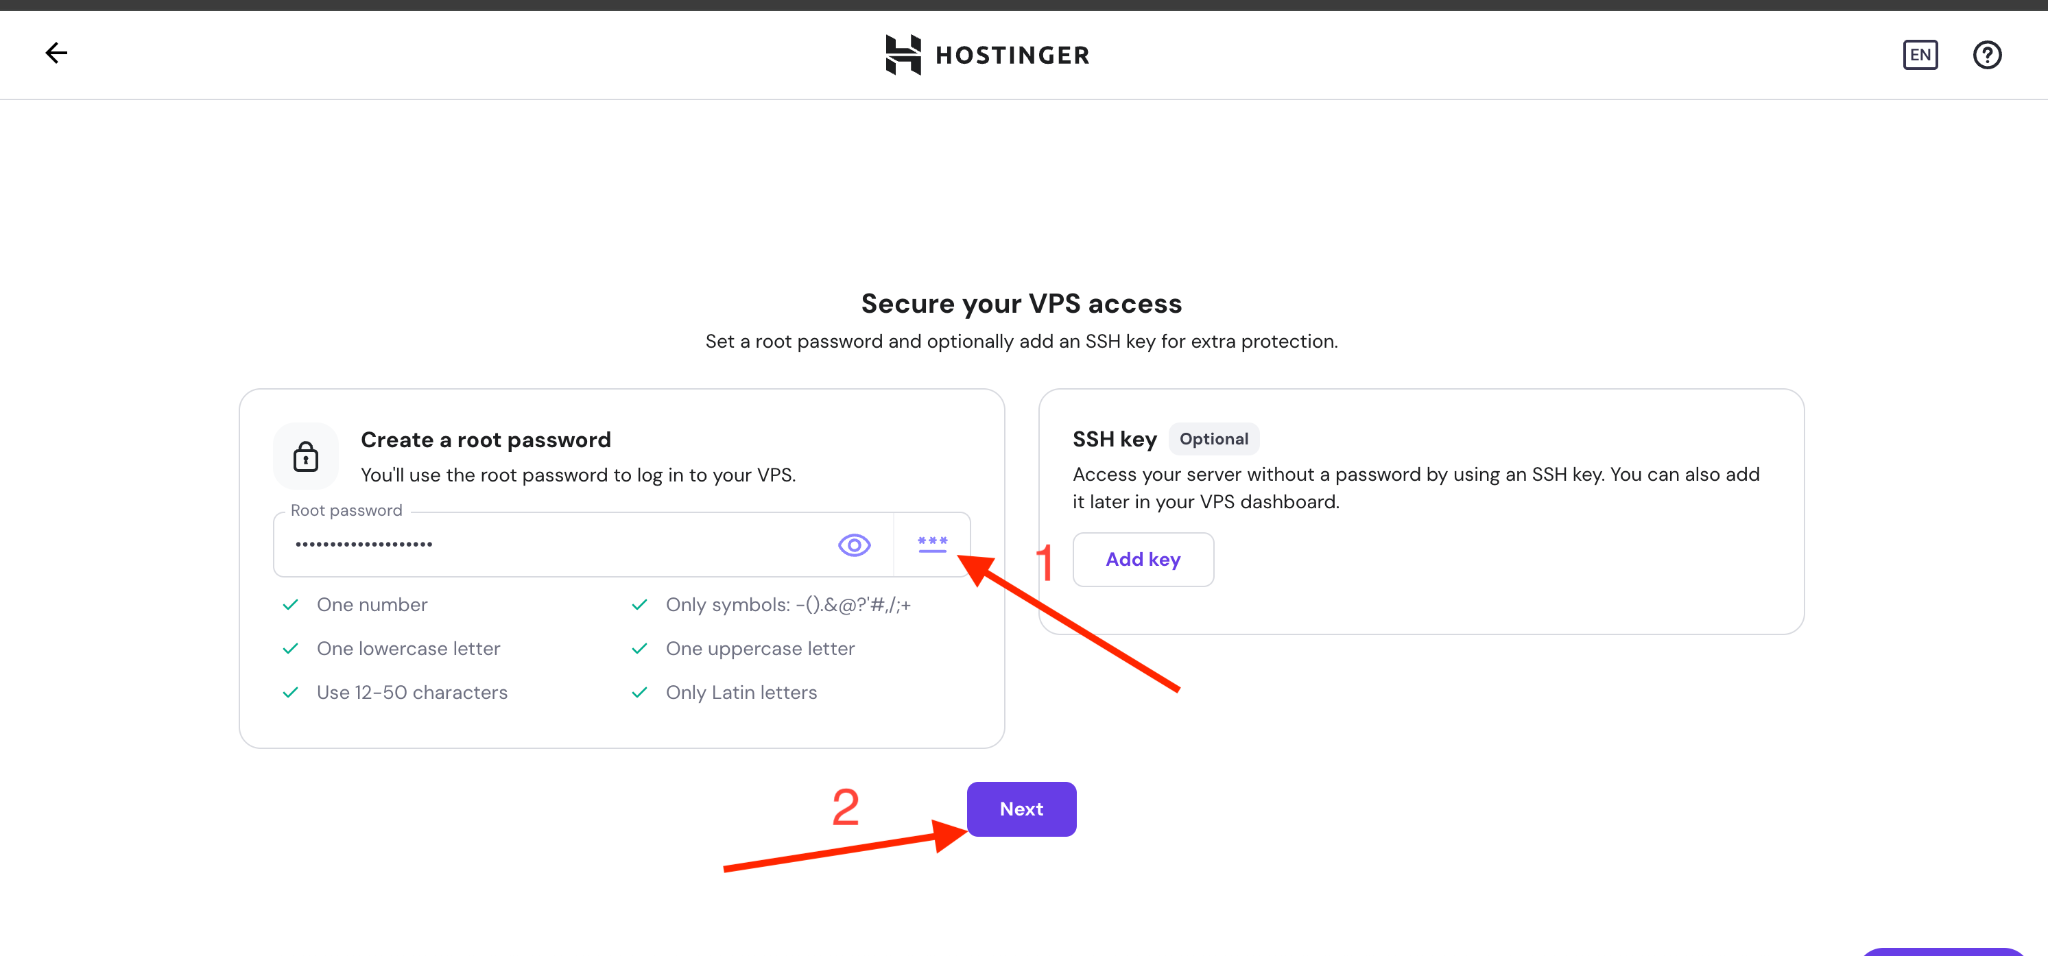This screenshot has width=2048, height=956.
Task: Click the checkmark beside Only Latin letters
Action: tap(640, 693)
